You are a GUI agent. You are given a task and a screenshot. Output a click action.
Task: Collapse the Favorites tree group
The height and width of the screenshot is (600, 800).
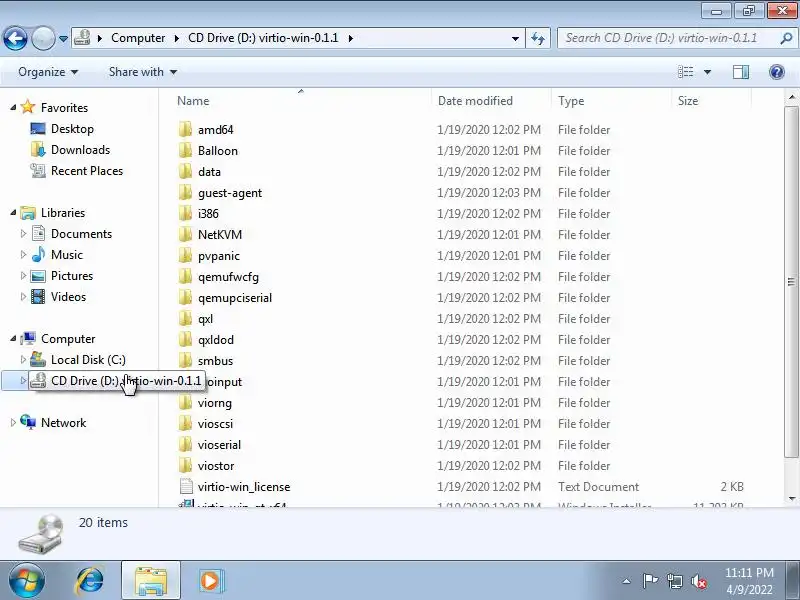(13, 108)
